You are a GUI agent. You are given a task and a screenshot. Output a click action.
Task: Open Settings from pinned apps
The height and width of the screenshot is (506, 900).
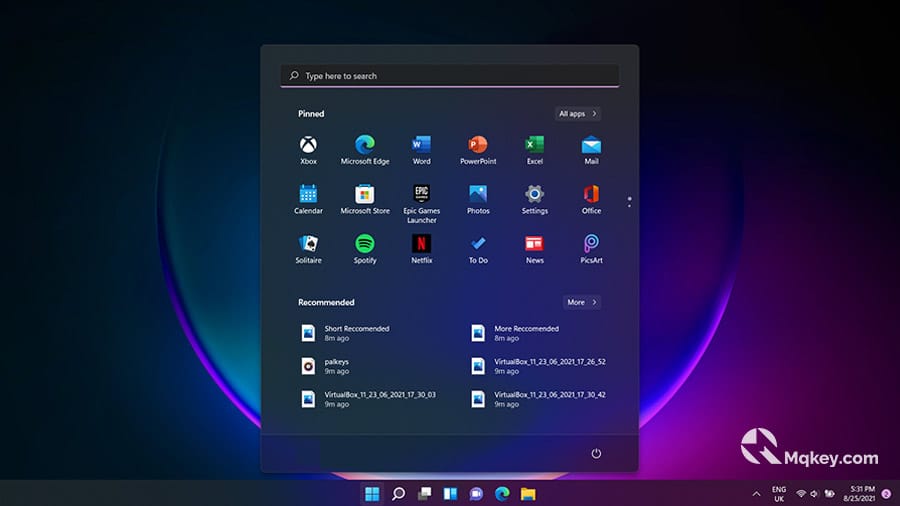[x=534, y=200]
